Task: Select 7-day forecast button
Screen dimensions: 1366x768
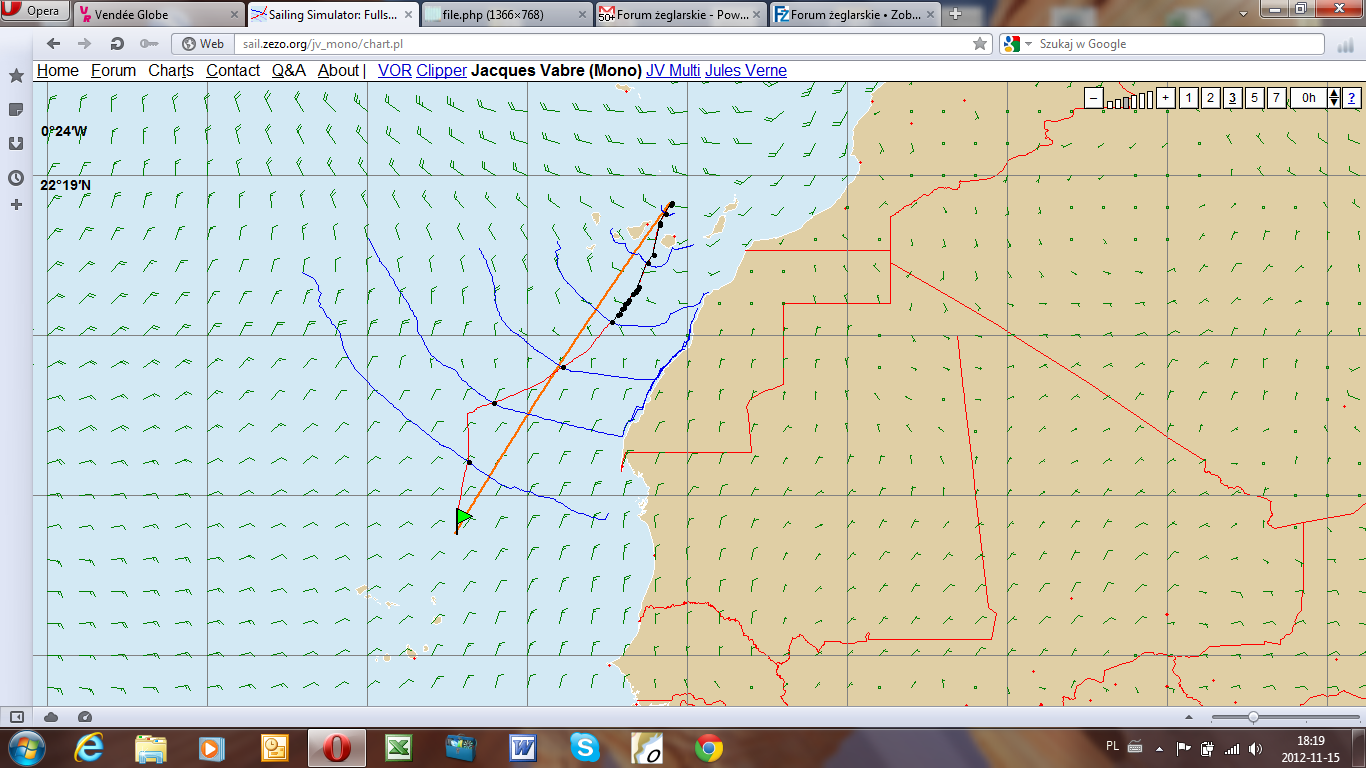Action: coord(1276,98)
